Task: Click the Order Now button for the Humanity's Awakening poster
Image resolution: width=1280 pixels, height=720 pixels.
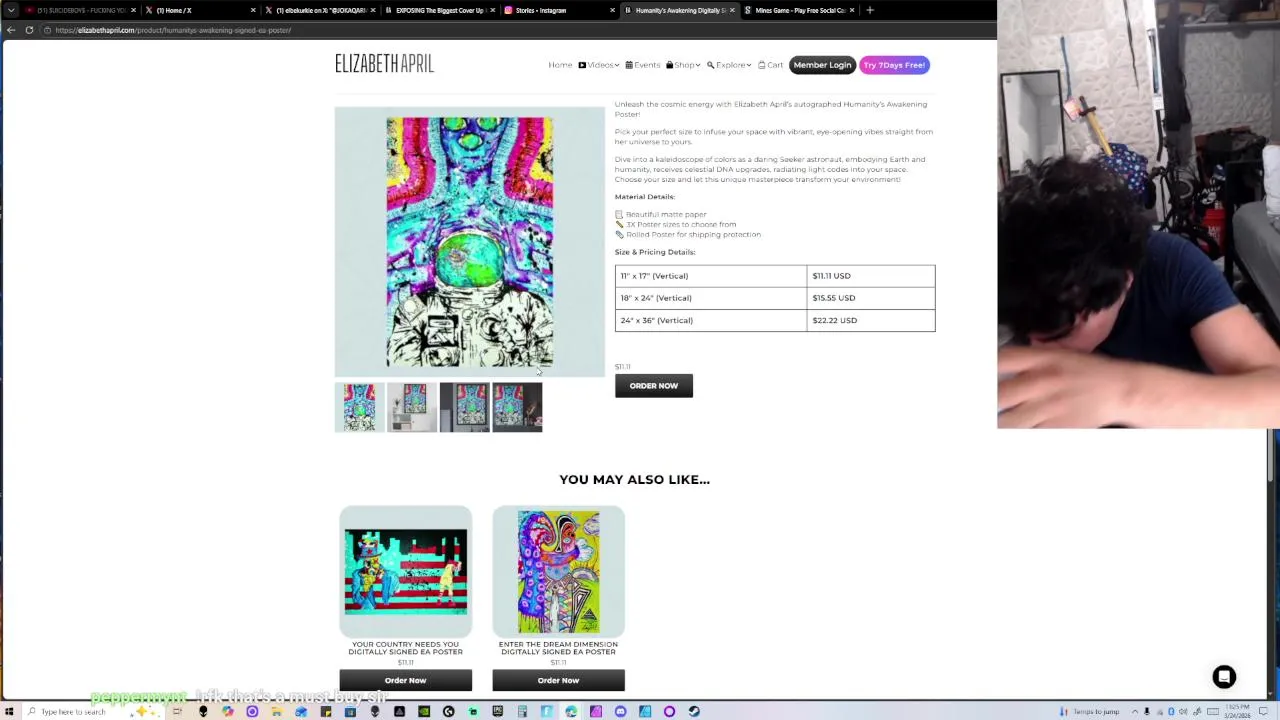Action: [654, 386]
